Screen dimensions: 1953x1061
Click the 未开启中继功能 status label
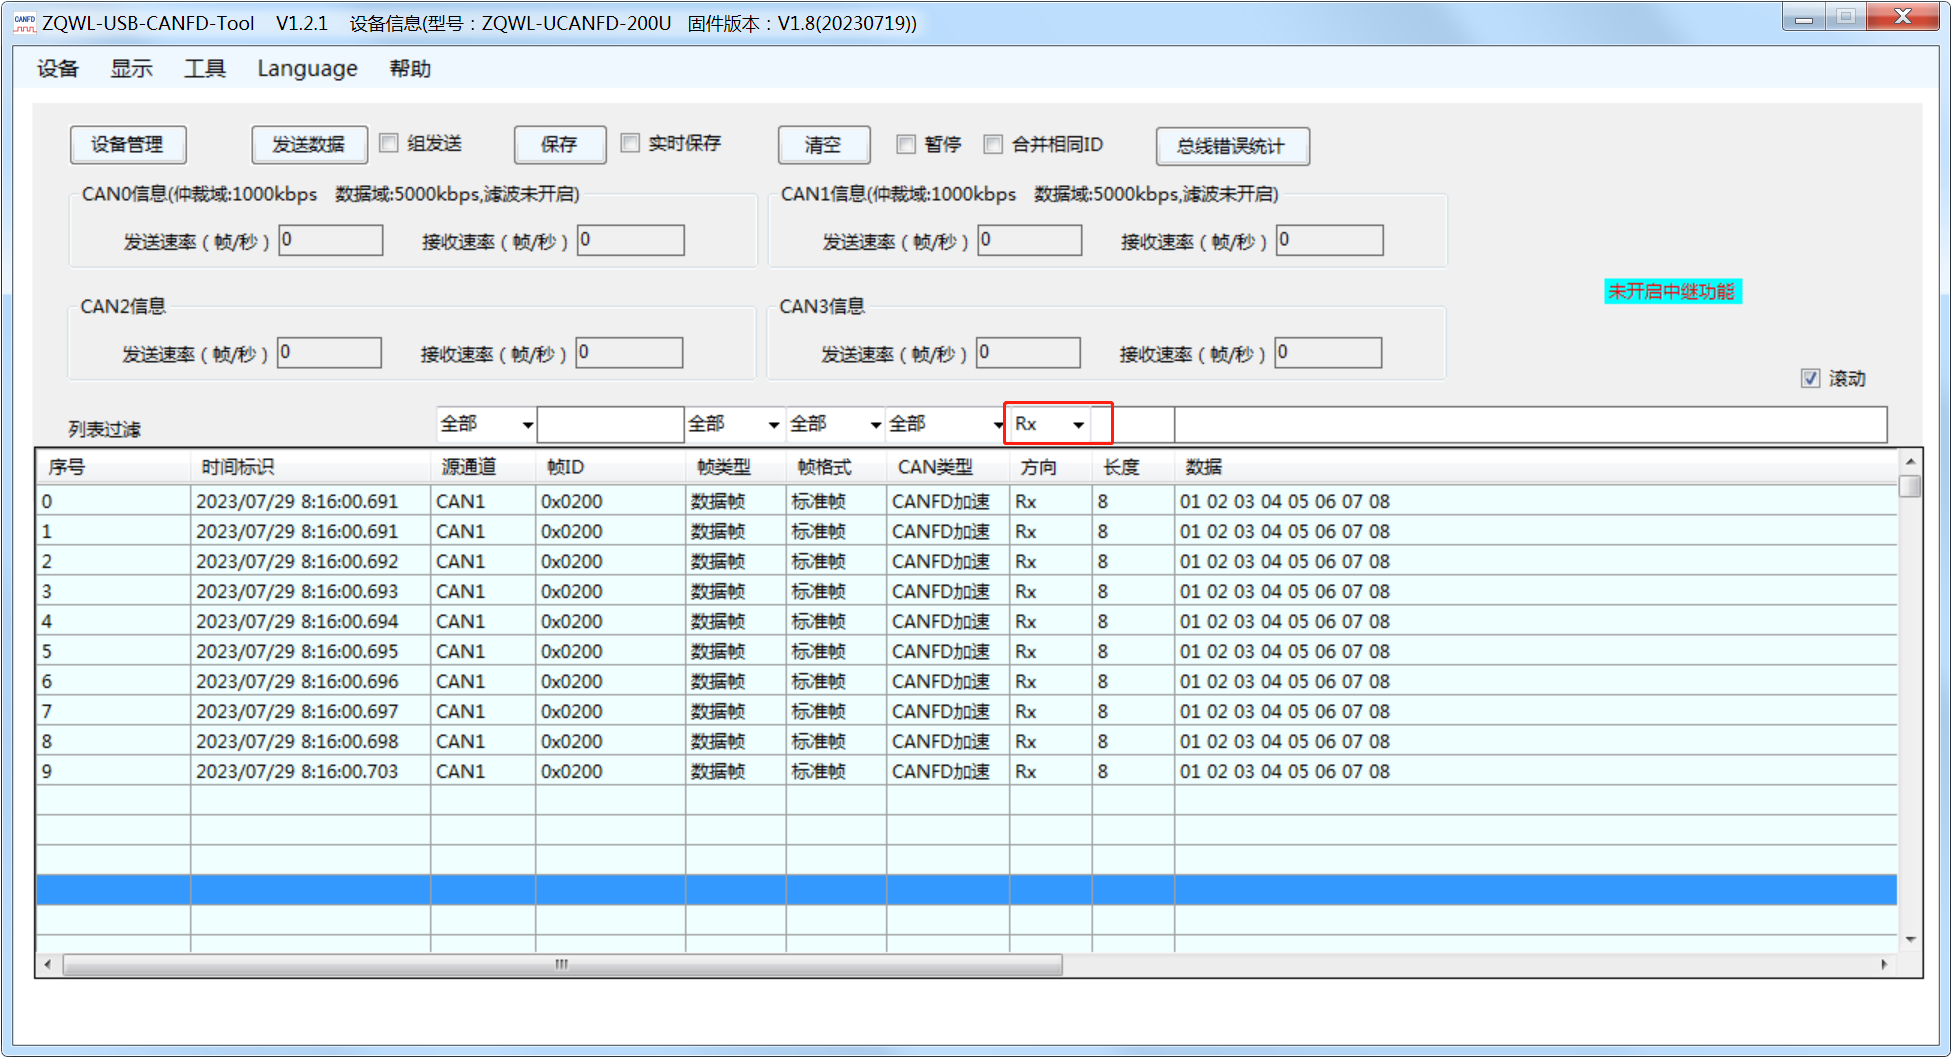click(1673, 291)
